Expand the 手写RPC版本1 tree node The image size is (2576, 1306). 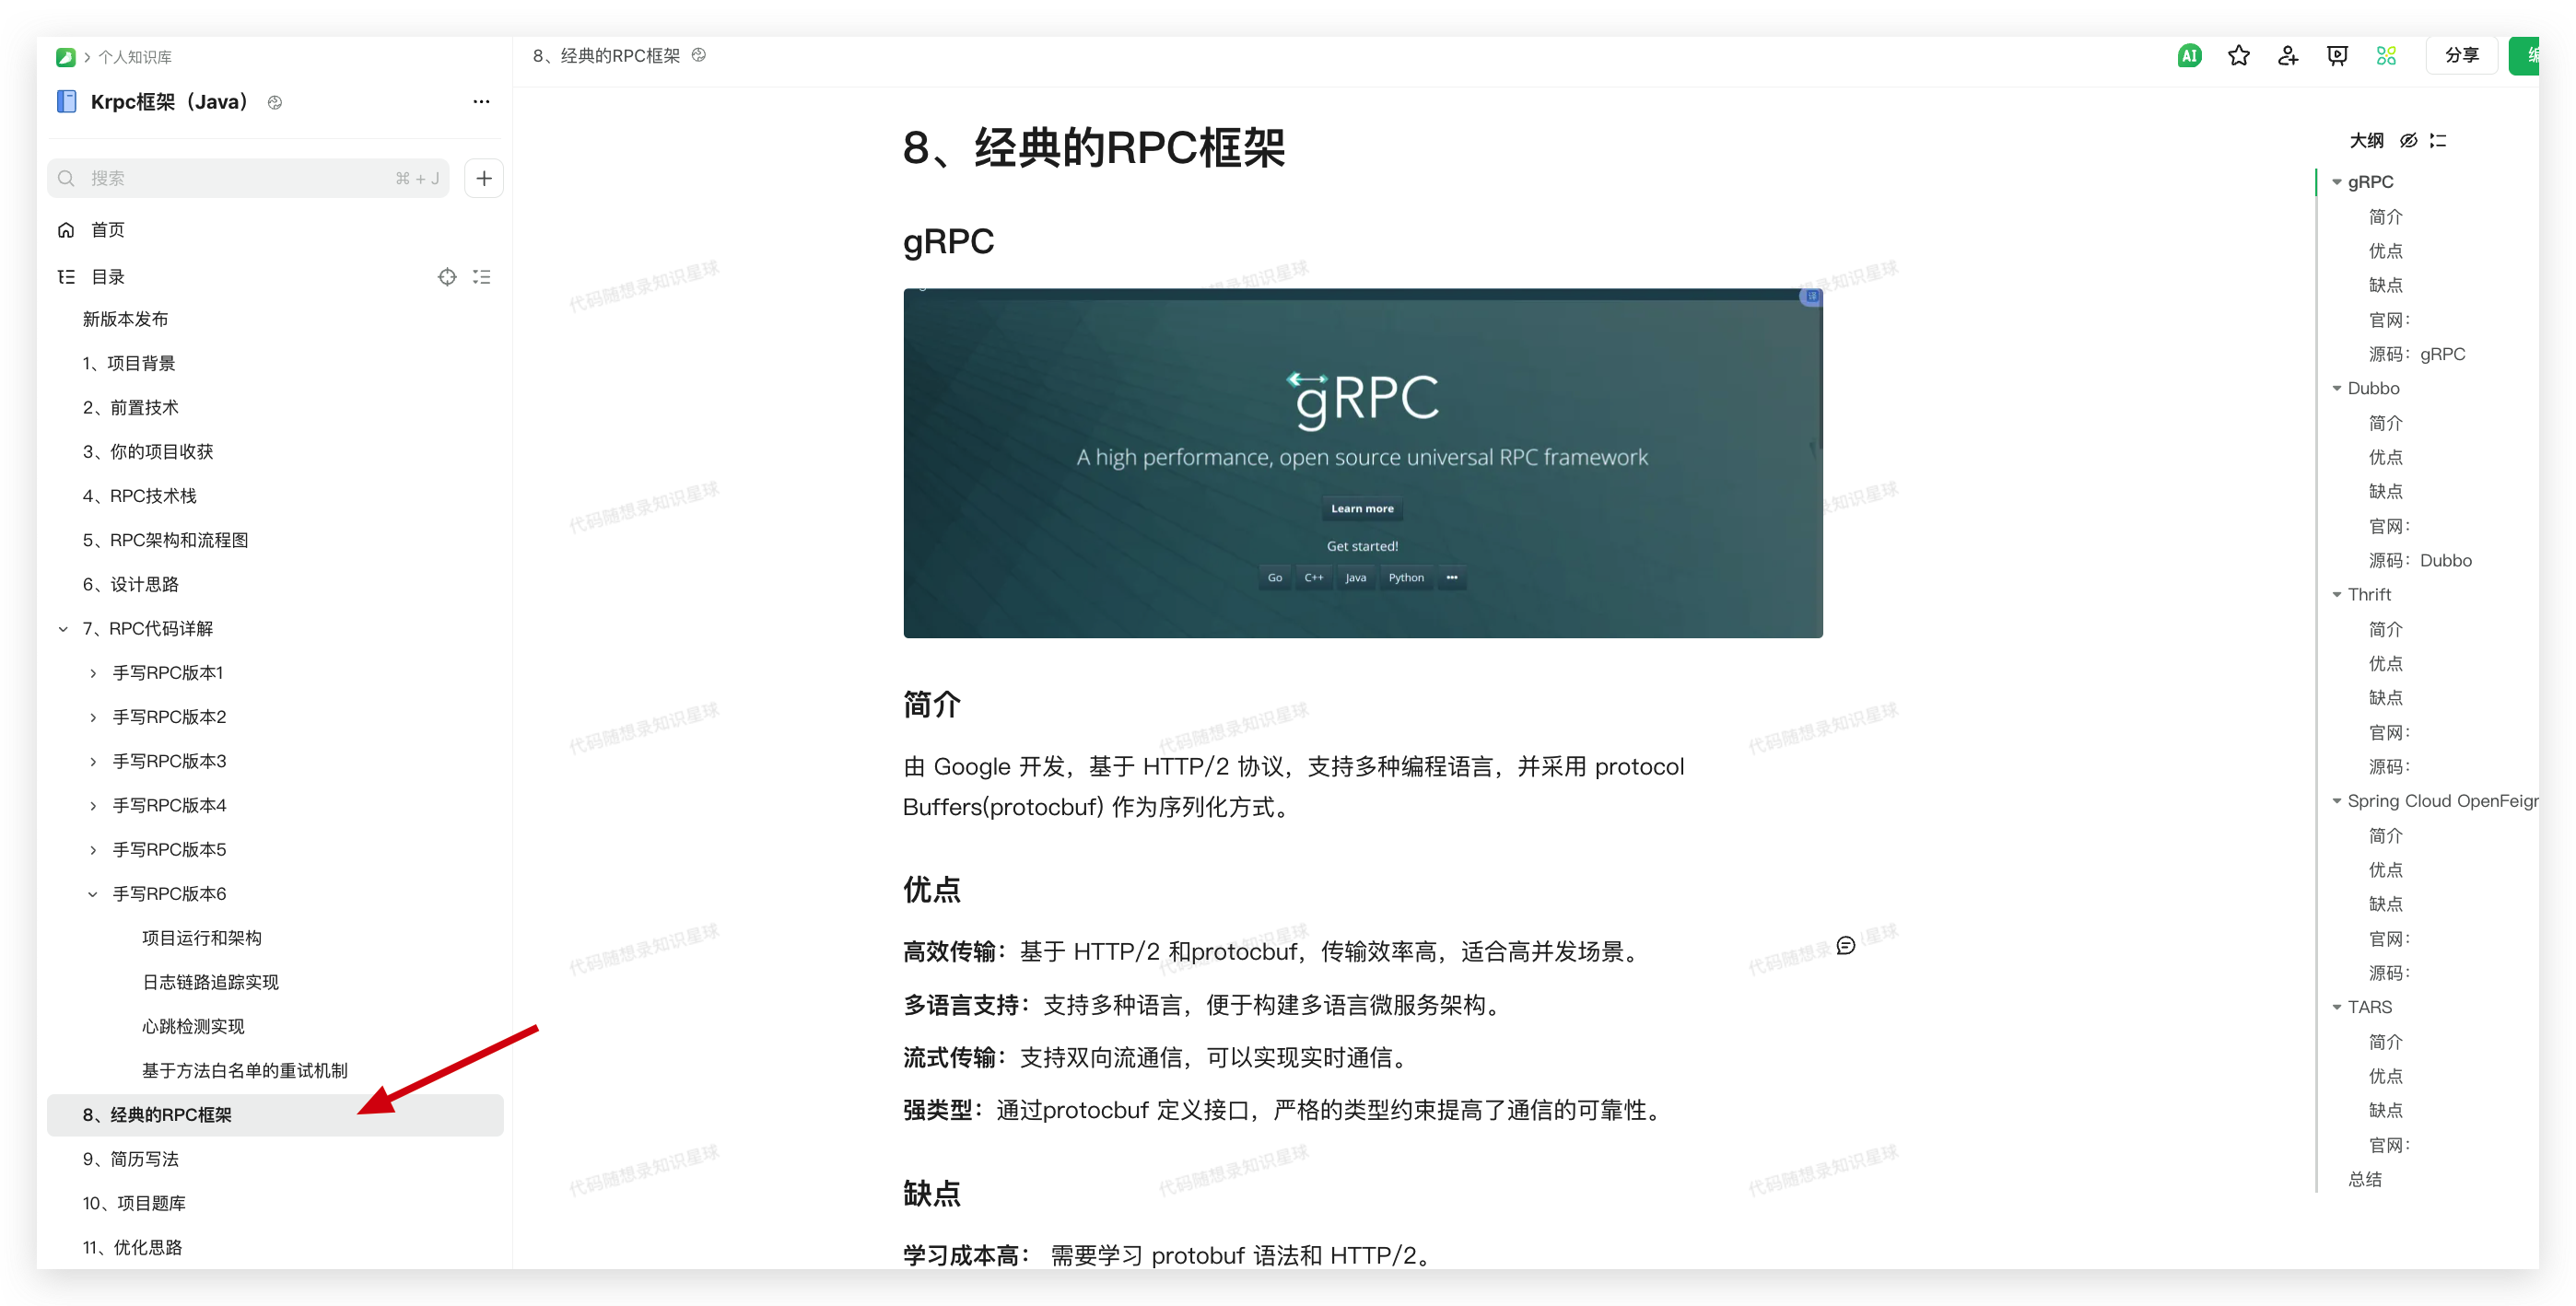point(93,673)
